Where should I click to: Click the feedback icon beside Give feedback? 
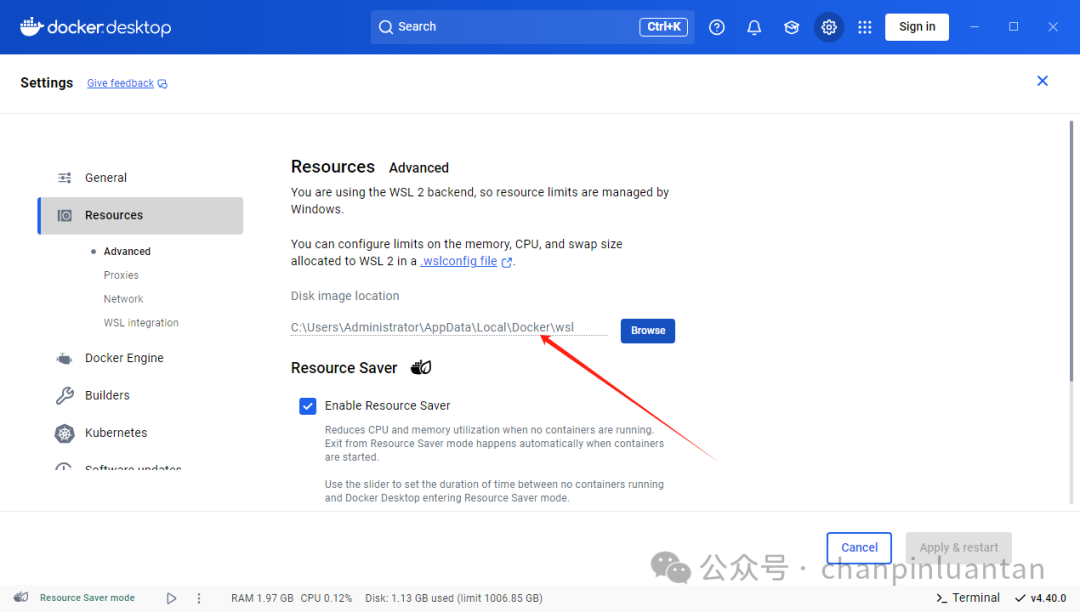[x=163, y=84]
